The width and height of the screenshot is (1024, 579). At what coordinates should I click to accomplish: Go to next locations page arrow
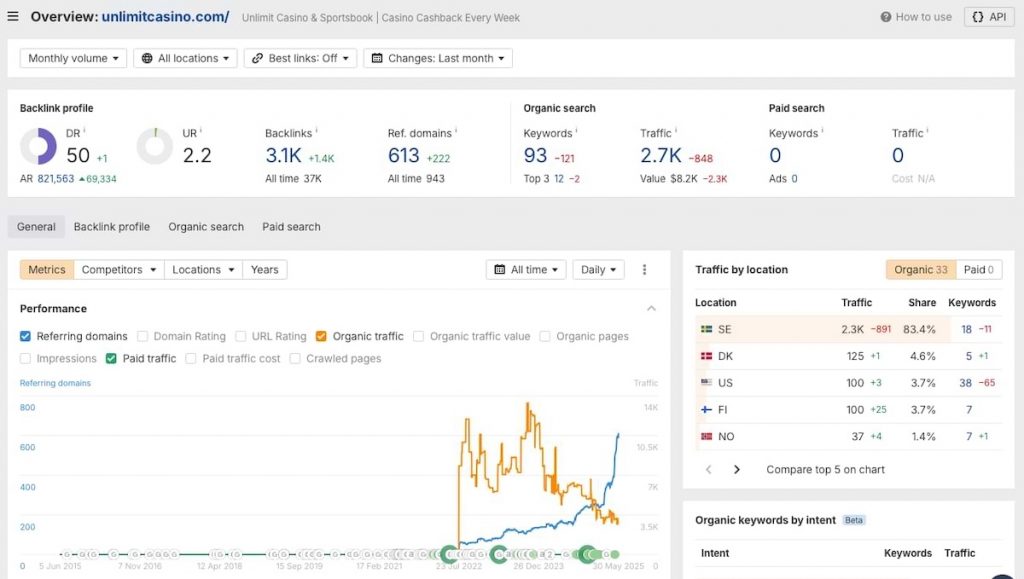click(737, 469)
